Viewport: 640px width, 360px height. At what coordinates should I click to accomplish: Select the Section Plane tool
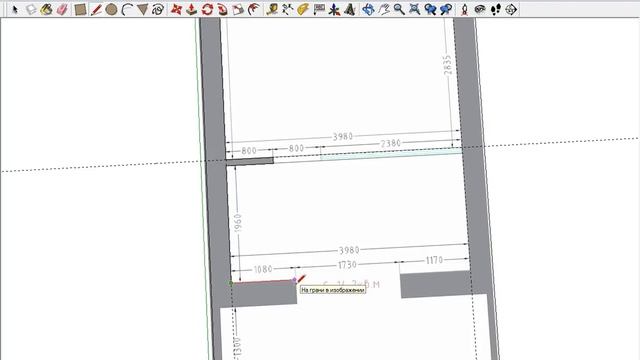click(x=511, y=9)
